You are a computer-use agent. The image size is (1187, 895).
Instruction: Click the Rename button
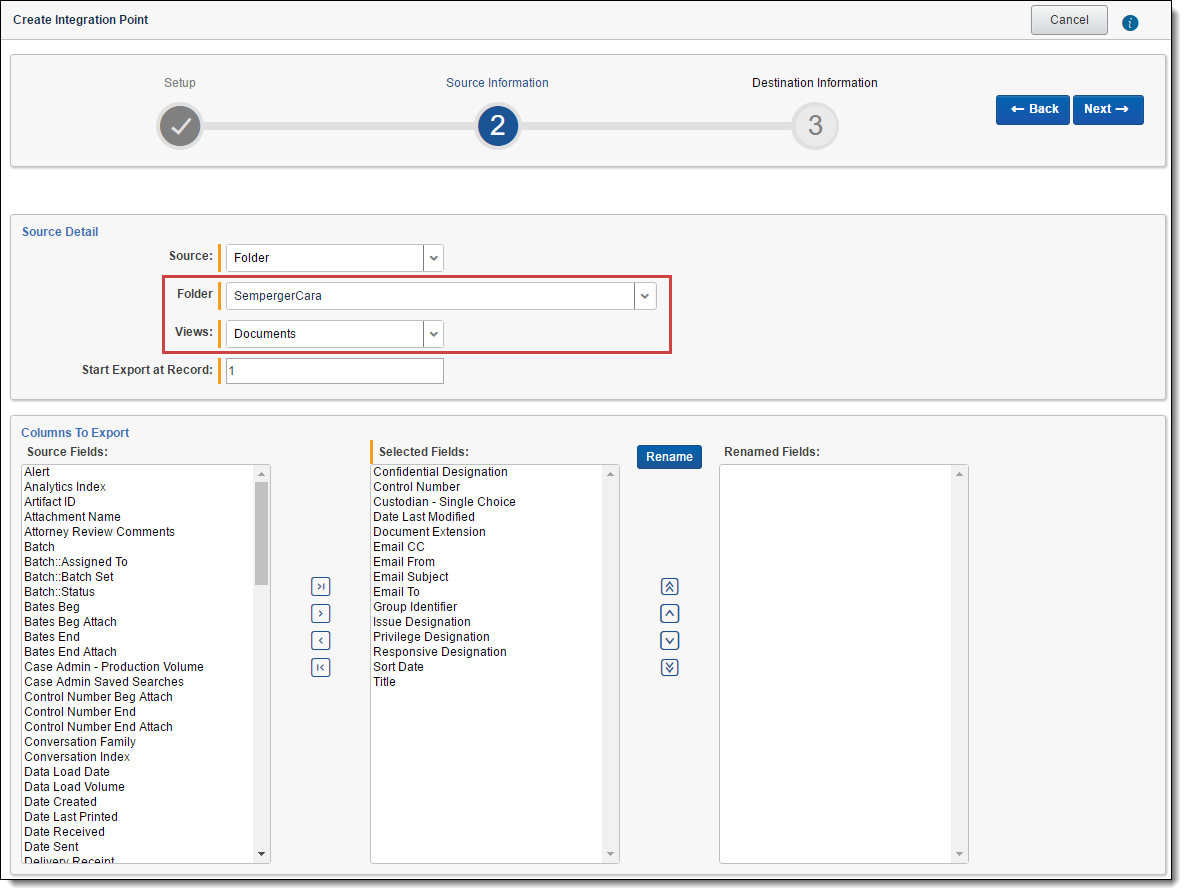coord(669,457)
